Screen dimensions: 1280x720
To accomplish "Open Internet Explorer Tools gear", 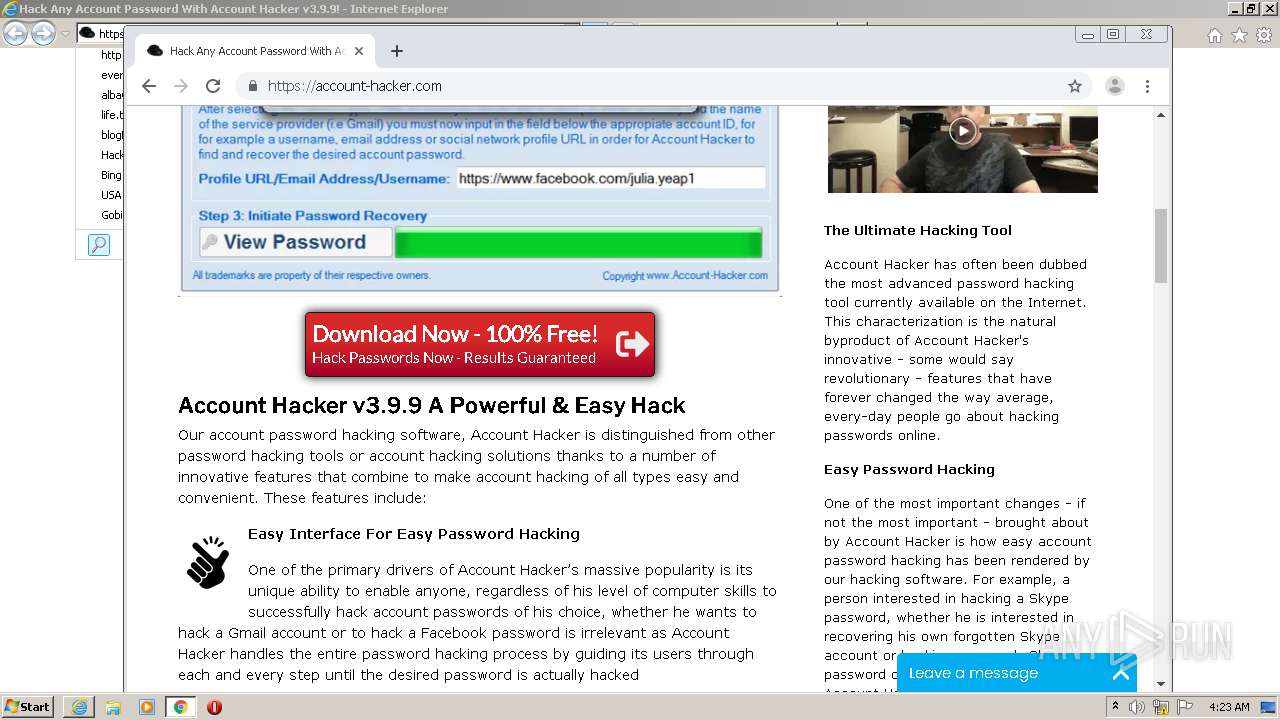I will pyautogui.click(x=1264, y=35).
